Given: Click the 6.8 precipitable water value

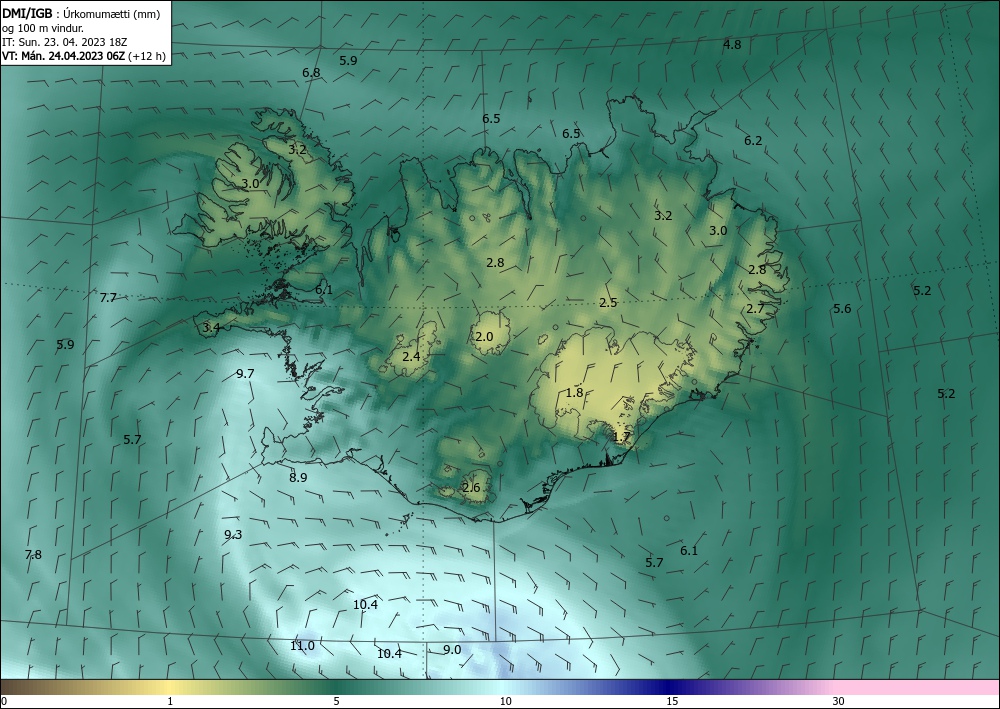Looking at the screenshot, I should pyautogui.click(x=311, y=73).
